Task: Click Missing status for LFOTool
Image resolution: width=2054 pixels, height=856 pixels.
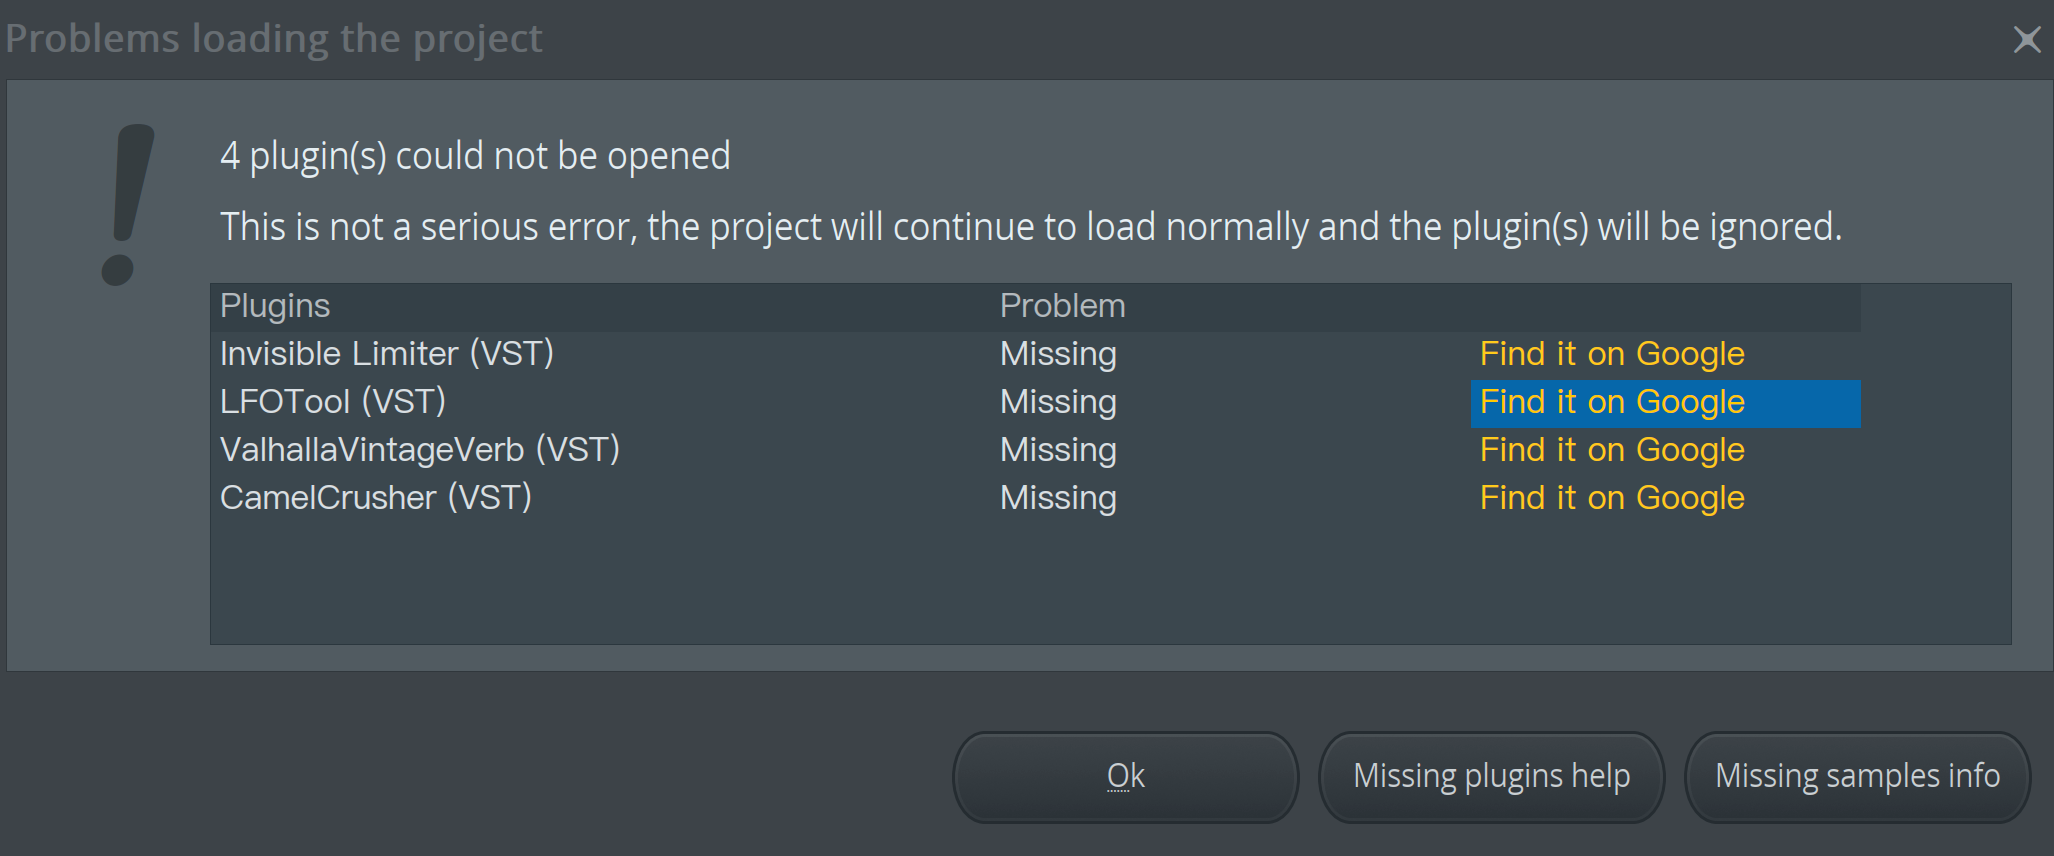Action: [x=1058, y=402]
